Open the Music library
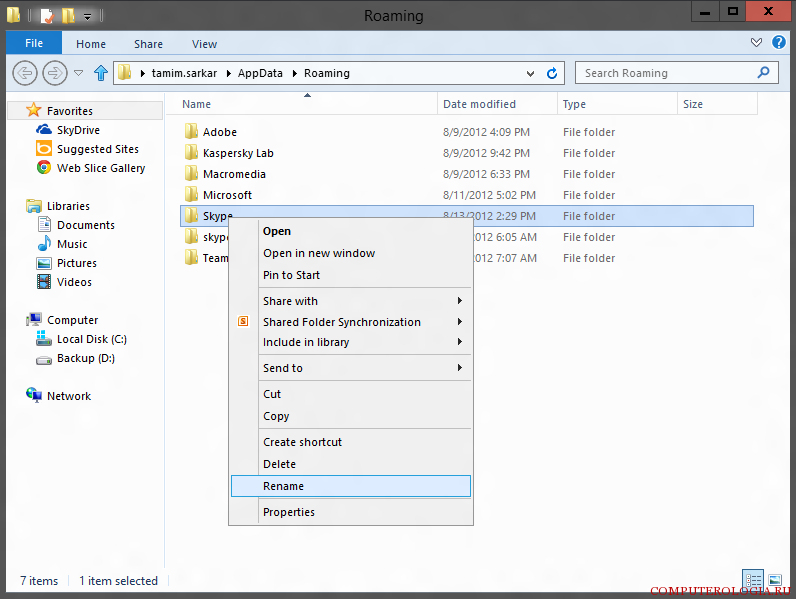The height and width of the screenshot is (599, 796). 72,244
